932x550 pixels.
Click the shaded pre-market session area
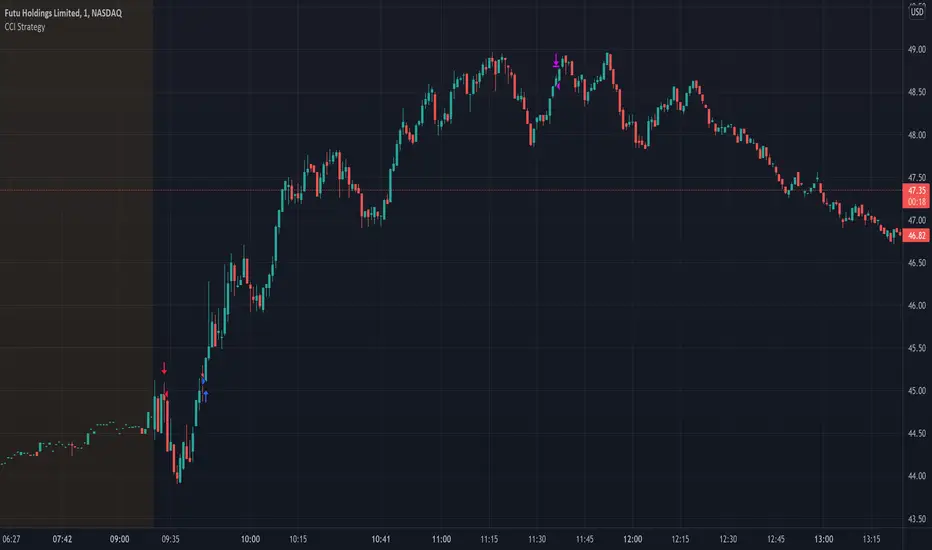coord(75,250)
